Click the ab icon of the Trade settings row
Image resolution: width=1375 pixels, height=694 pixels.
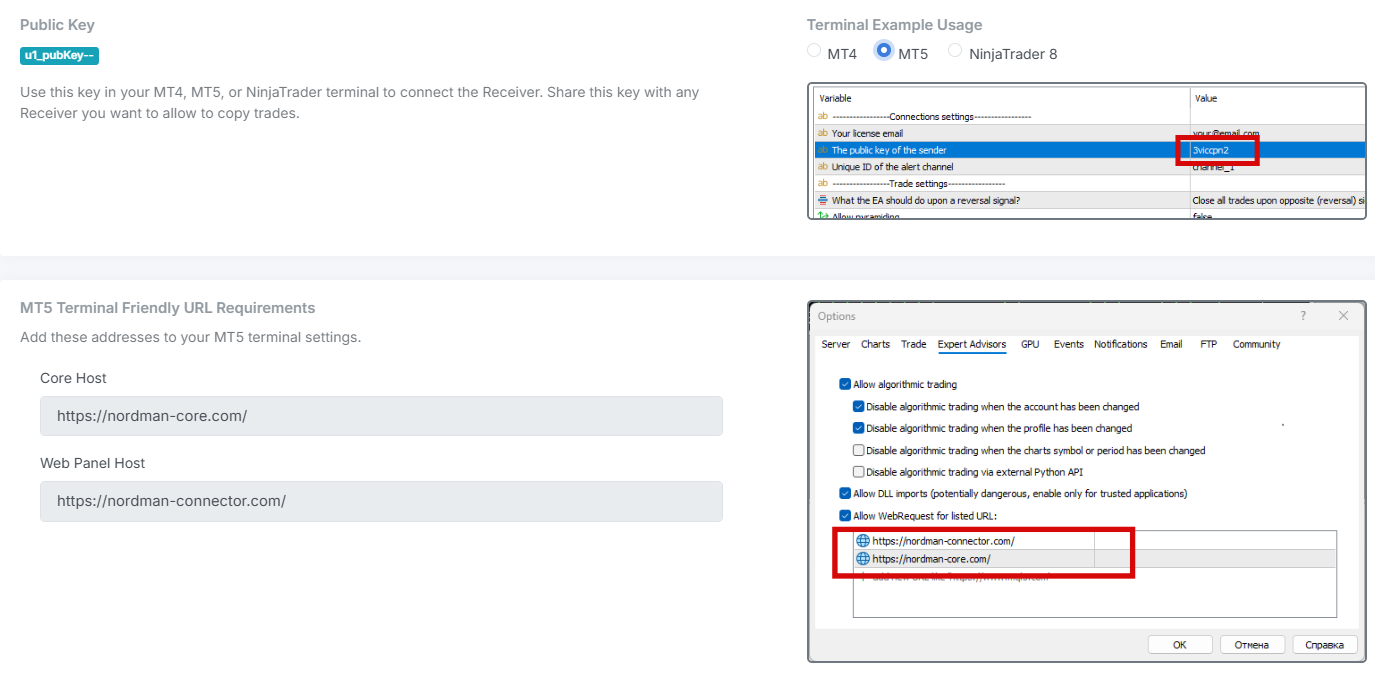(823, 183)
